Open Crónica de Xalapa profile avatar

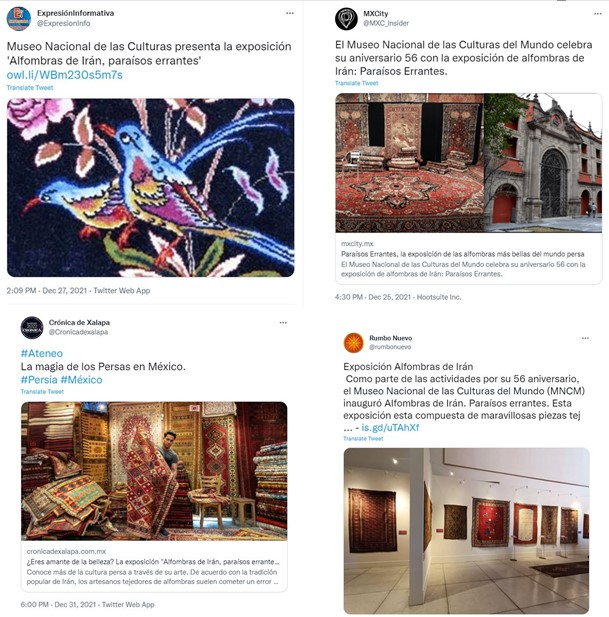32,327
